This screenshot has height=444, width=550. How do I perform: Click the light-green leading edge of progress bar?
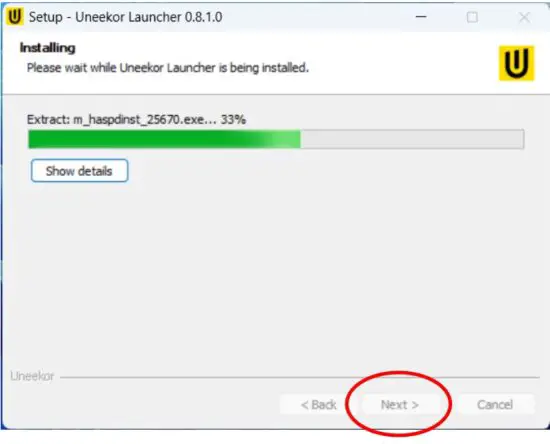[x=285, y=139]
